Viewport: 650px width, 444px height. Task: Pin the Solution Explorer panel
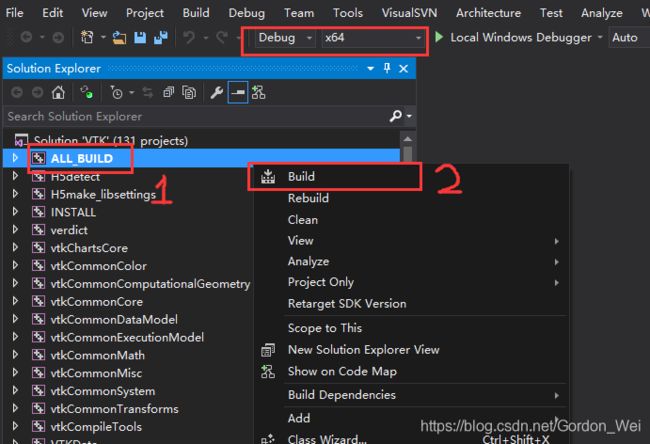(387, 68)
